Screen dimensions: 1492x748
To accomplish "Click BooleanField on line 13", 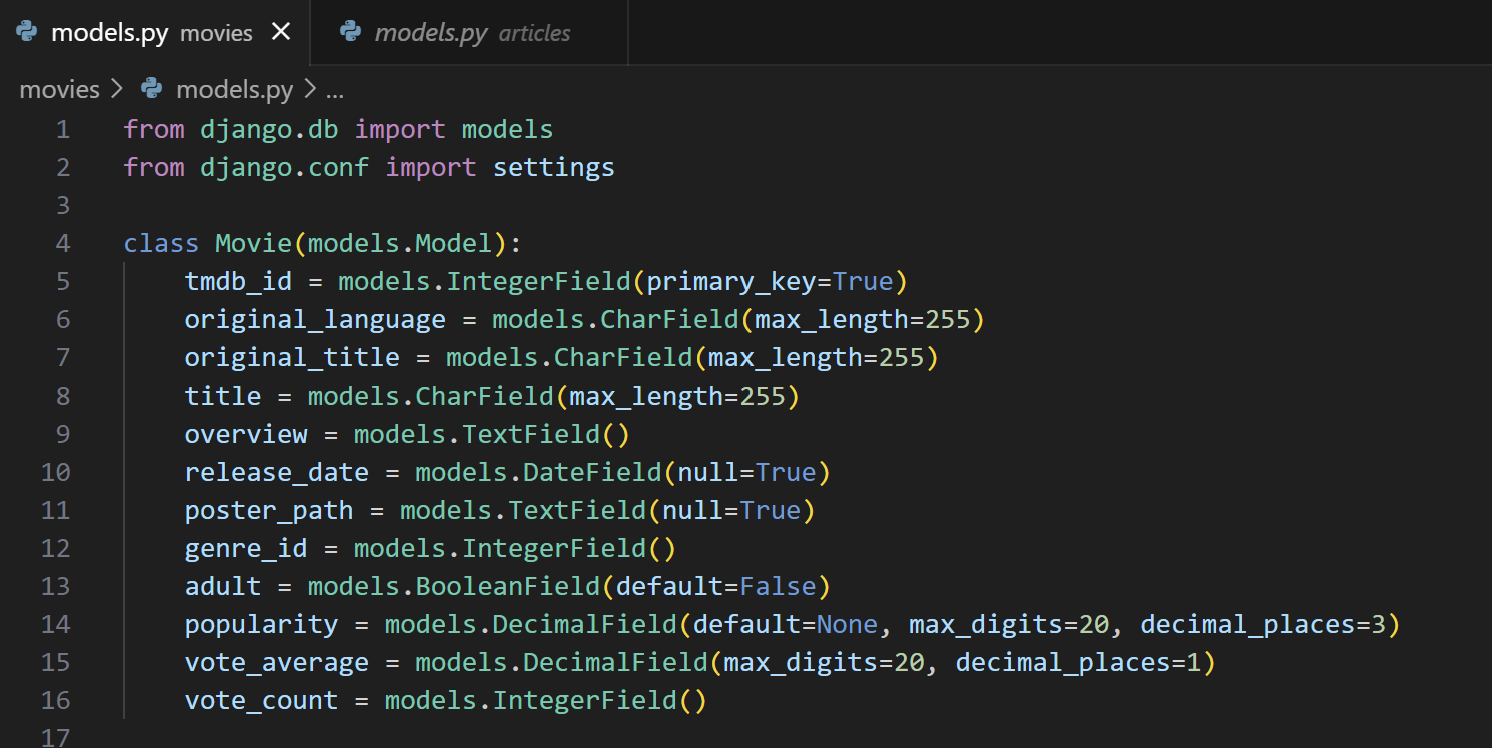I will 508,587.
